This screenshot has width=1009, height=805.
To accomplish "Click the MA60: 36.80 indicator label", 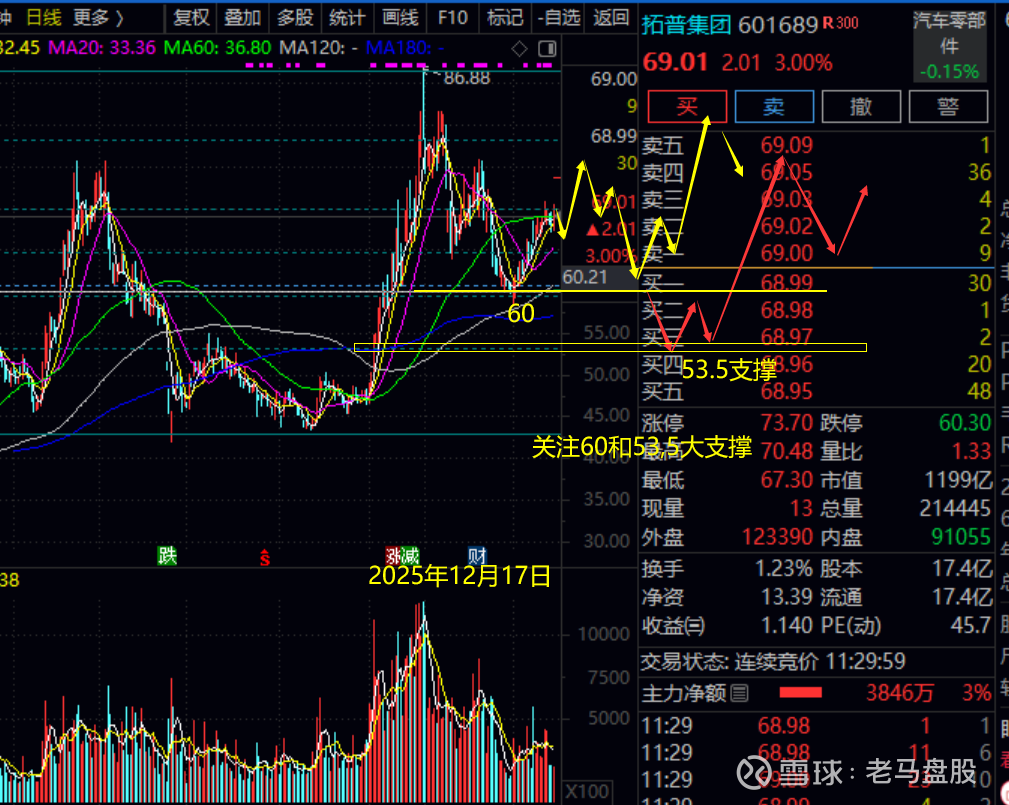I will 217,48.
